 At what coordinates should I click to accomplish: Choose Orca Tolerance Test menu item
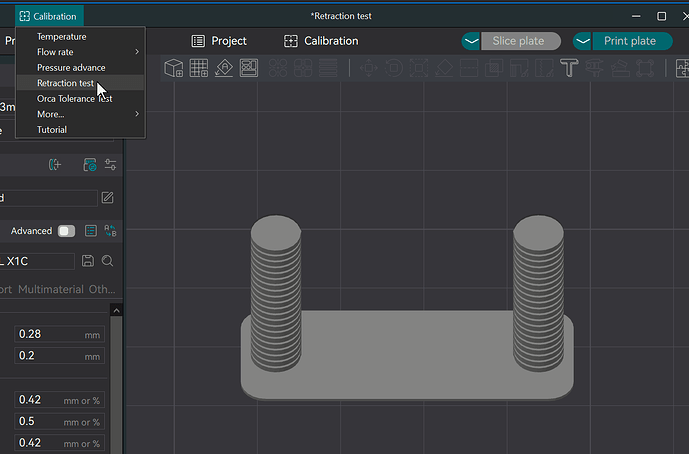pyautogui.click(x=80, y=98)
